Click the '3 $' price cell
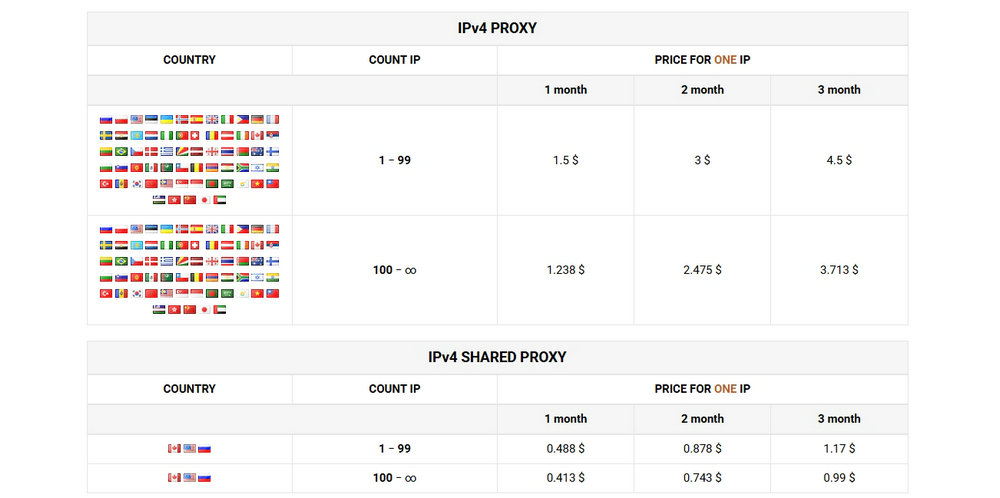The width and height of the screenshot is (1000, 498). 702,160
